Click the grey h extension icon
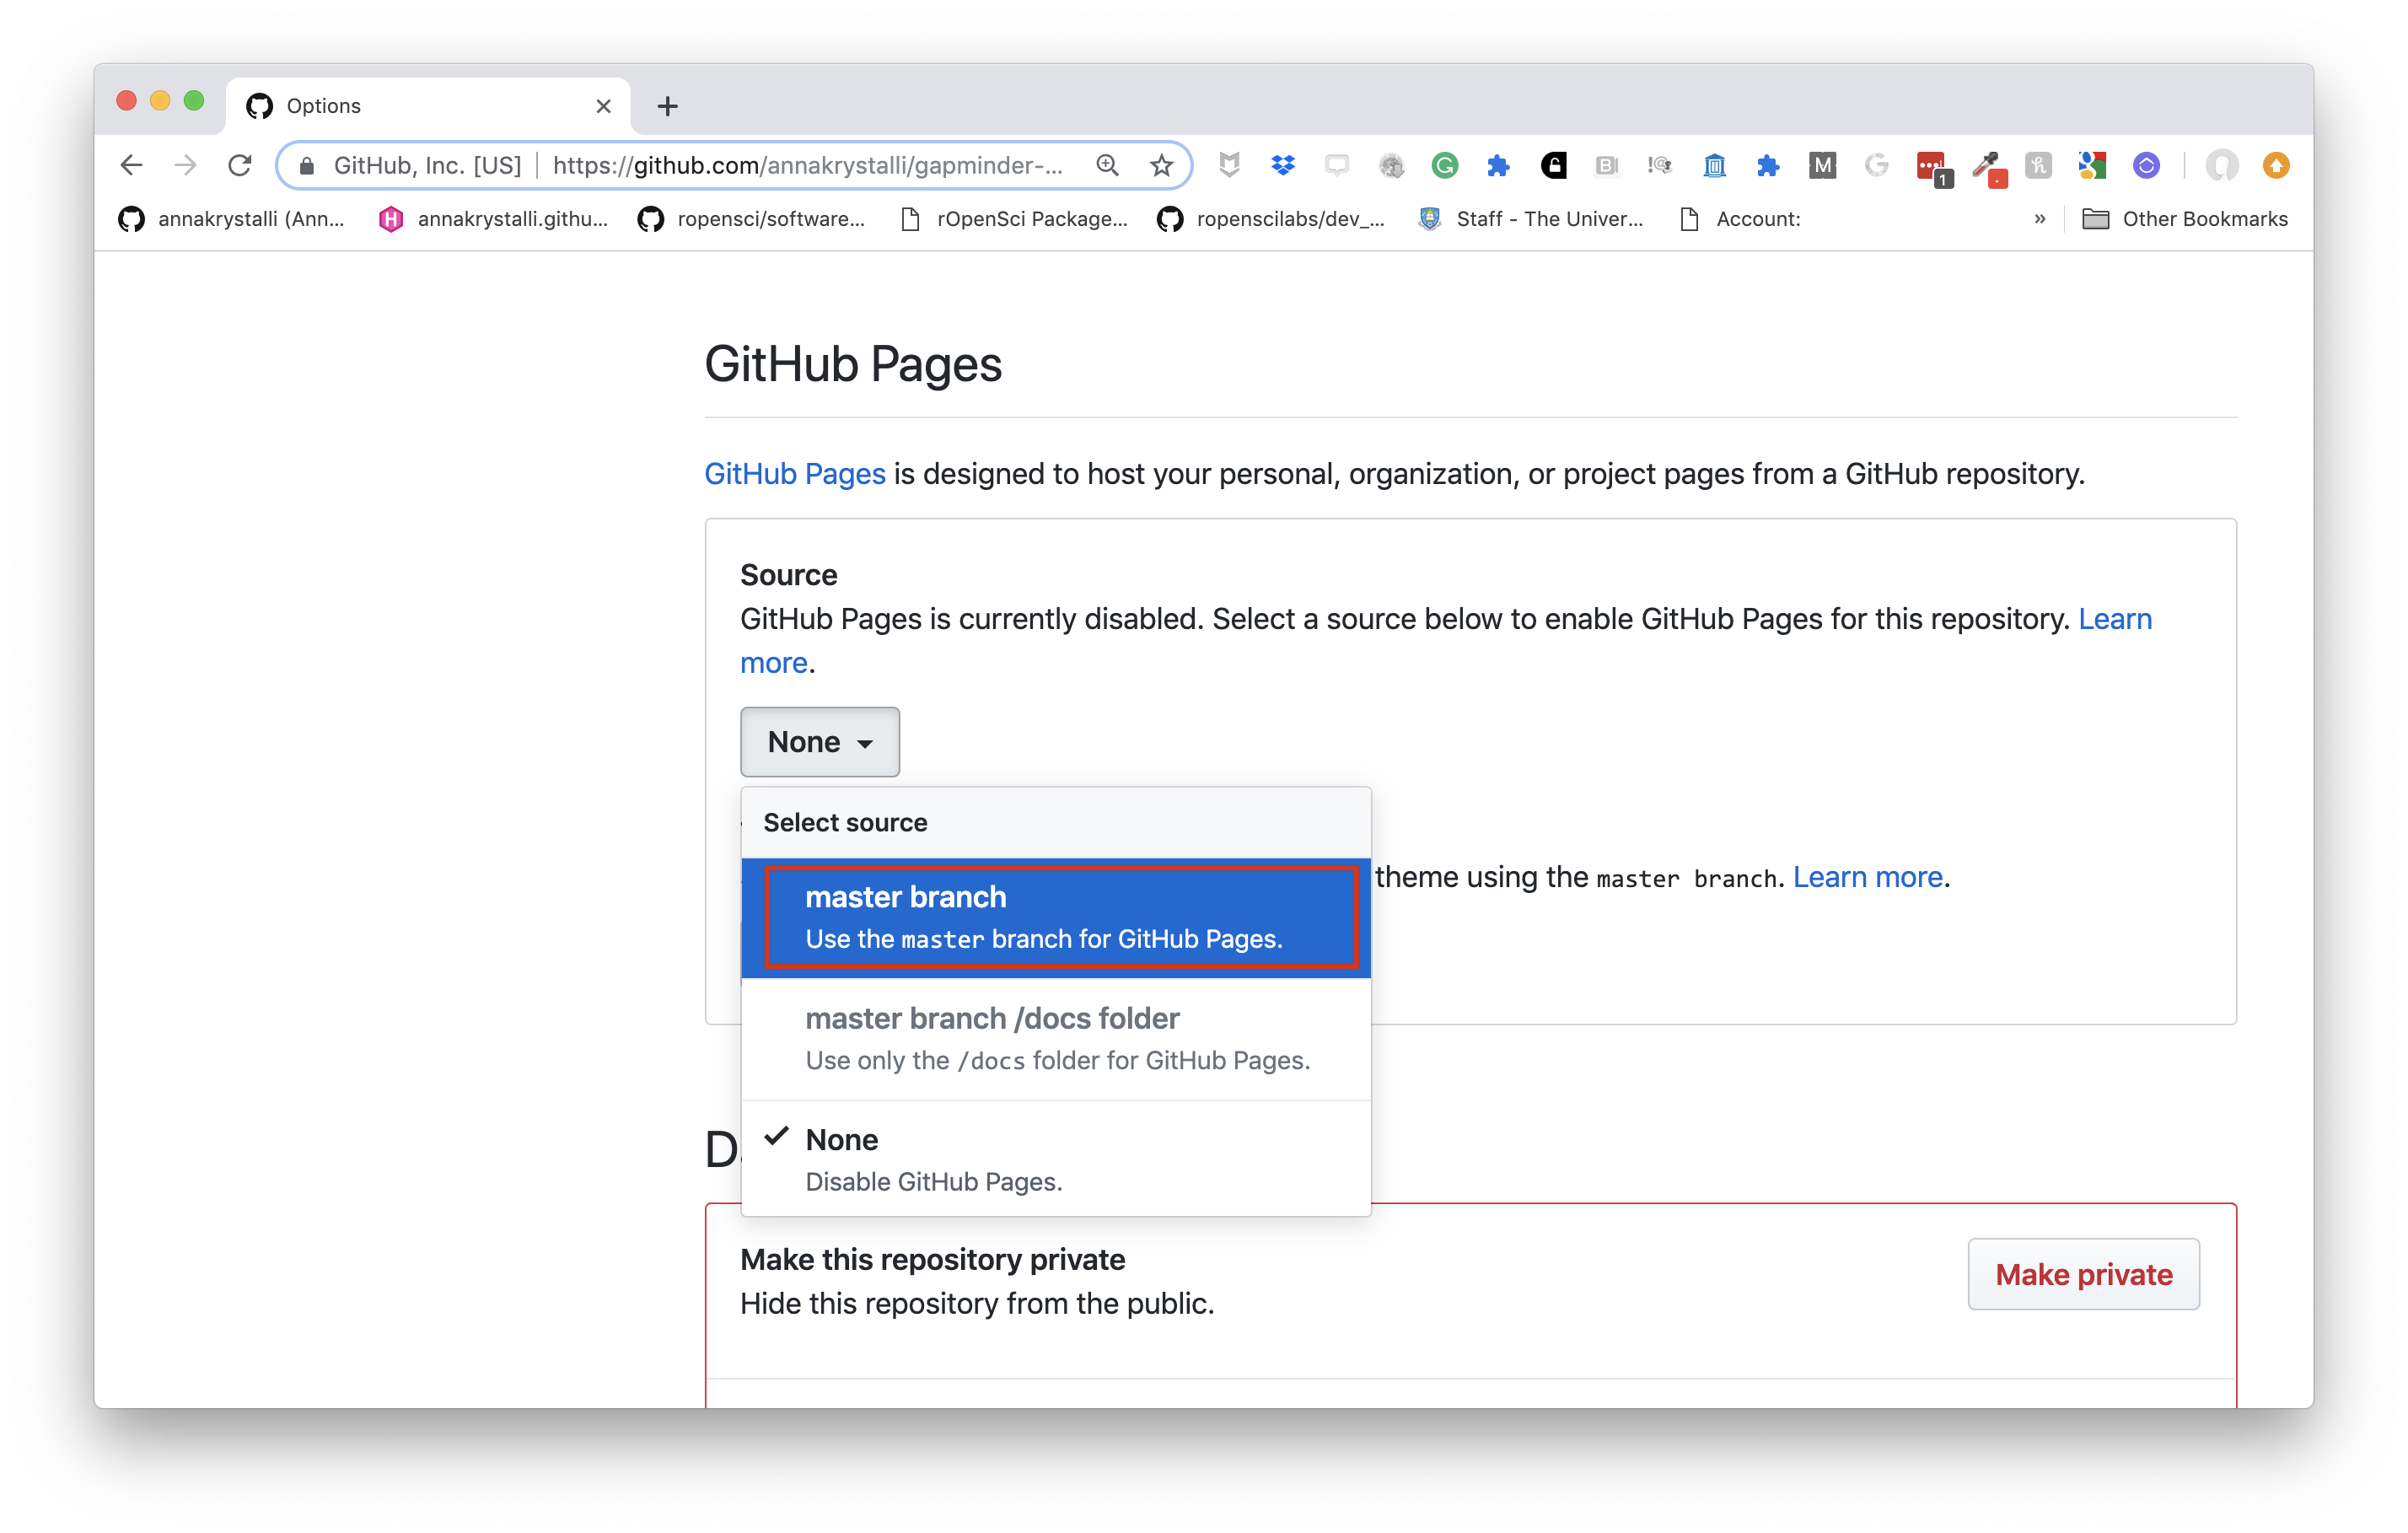The height and width of the screenshot is (1533, 2408). tap(2038, 165)
